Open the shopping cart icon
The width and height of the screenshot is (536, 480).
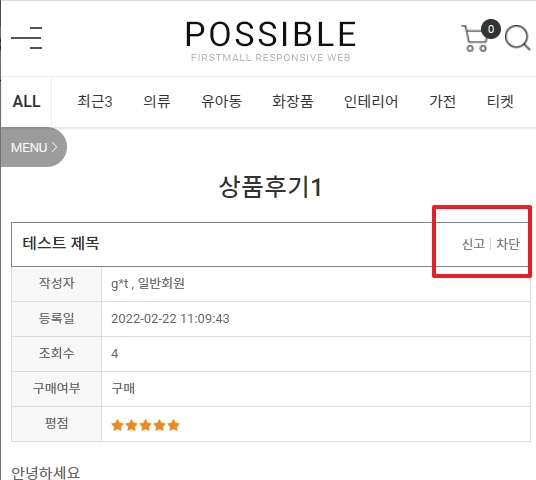click(x=475, y=38)
